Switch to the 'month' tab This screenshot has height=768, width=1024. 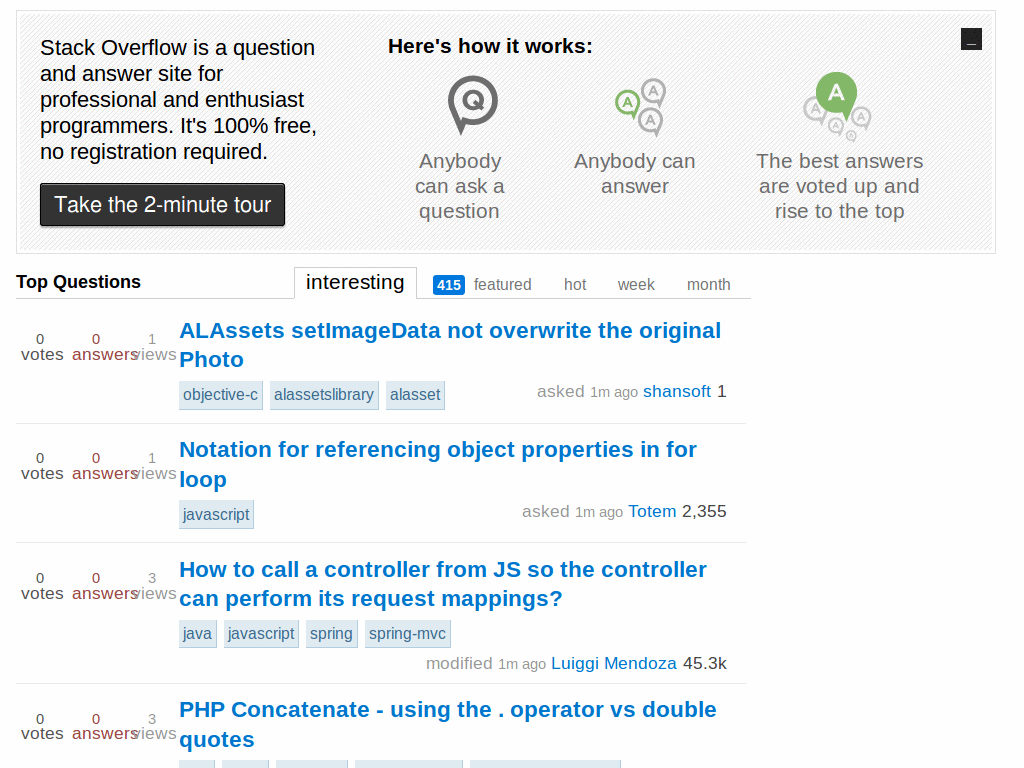pos(708,285)
